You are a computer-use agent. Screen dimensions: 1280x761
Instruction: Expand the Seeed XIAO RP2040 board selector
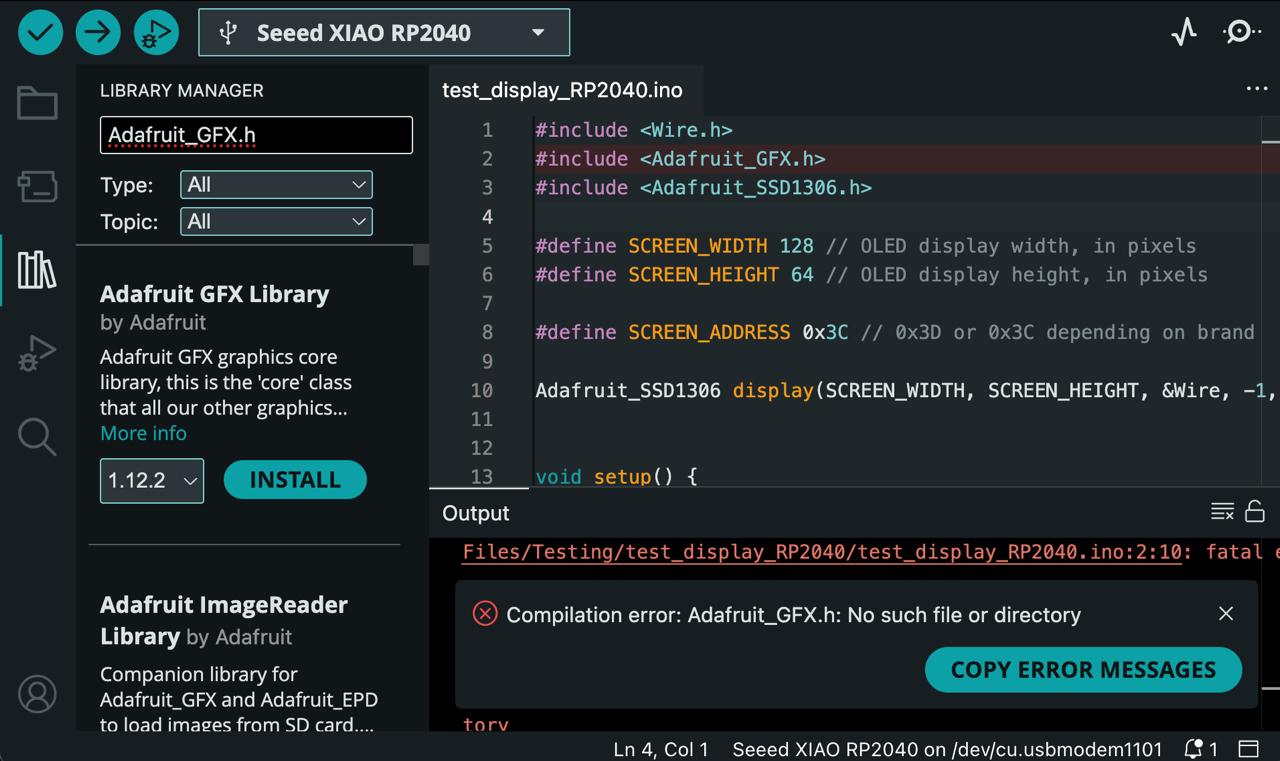coord(384,33)
